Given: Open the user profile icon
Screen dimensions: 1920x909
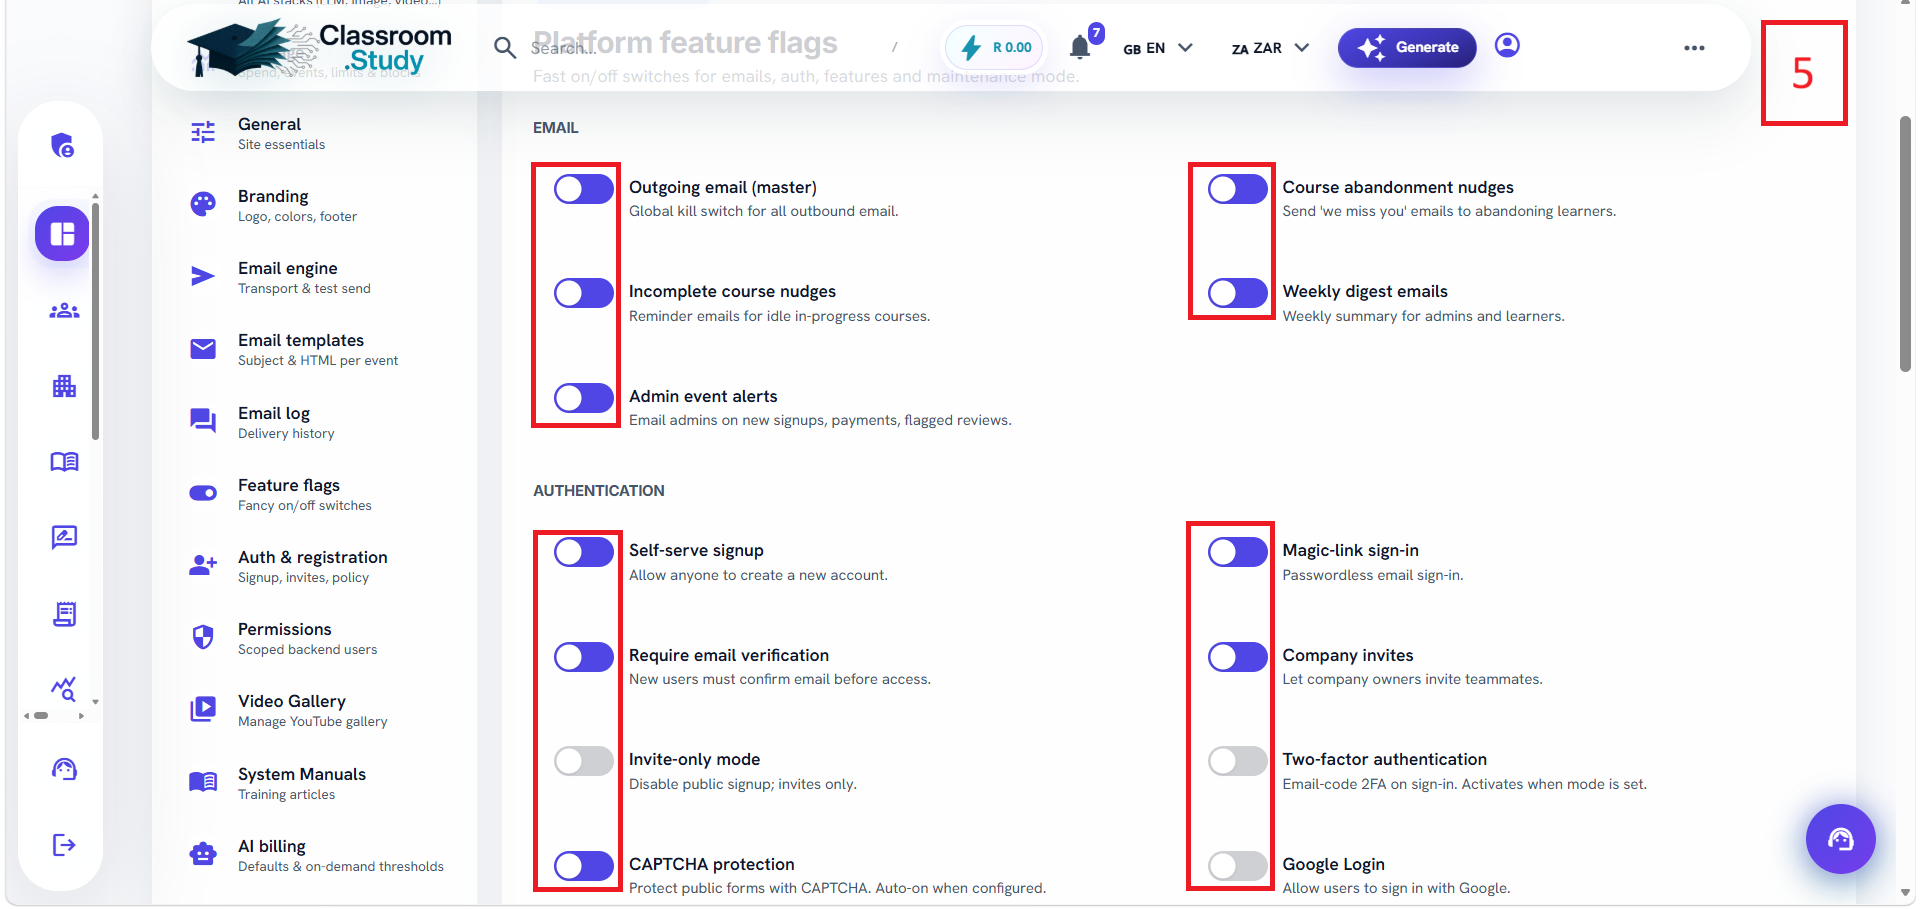Looking at the screenshot, I should pyautogui.click(x=1507, y=46).
